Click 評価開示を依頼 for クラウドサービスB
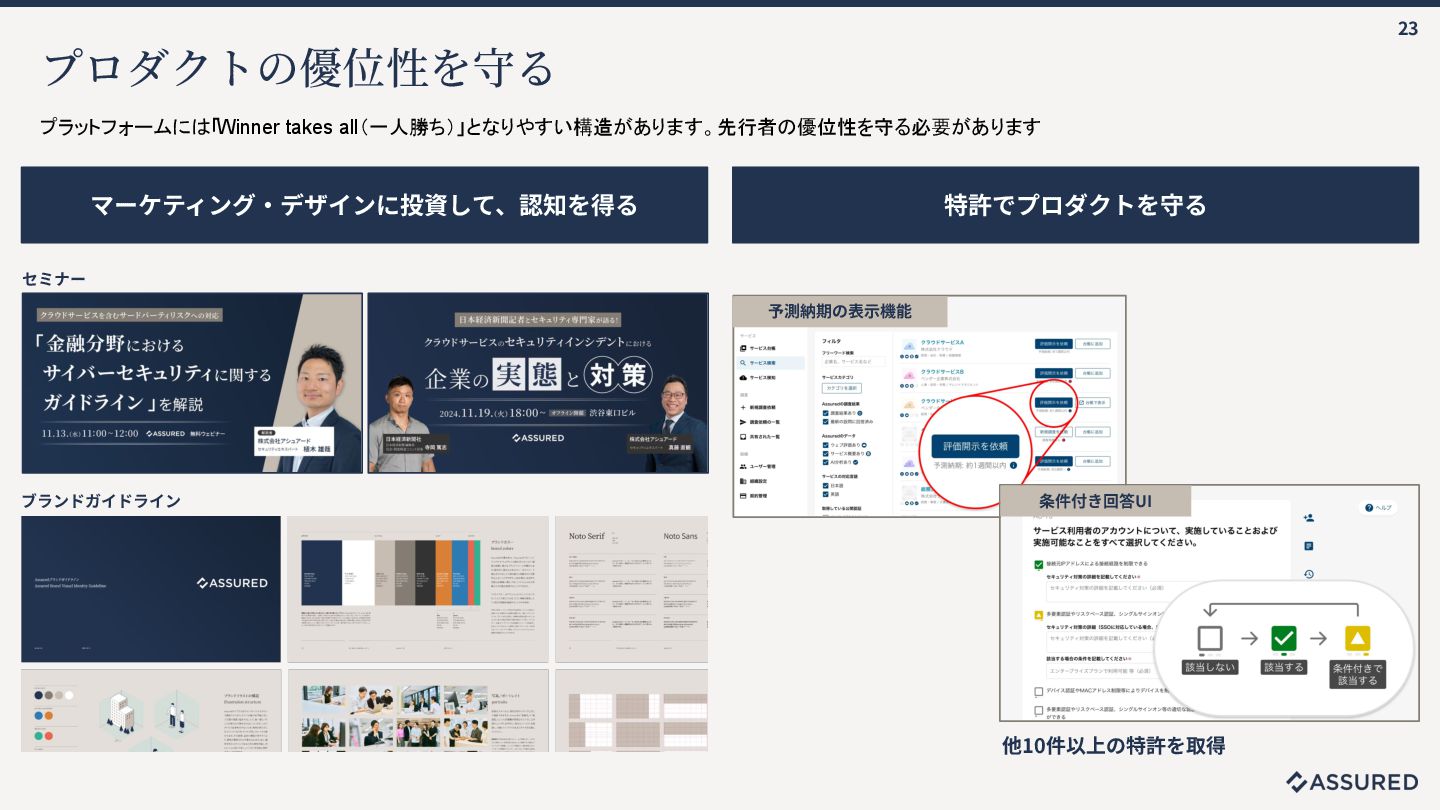Screen dimensions: 1440x810 click(1054, 373)
